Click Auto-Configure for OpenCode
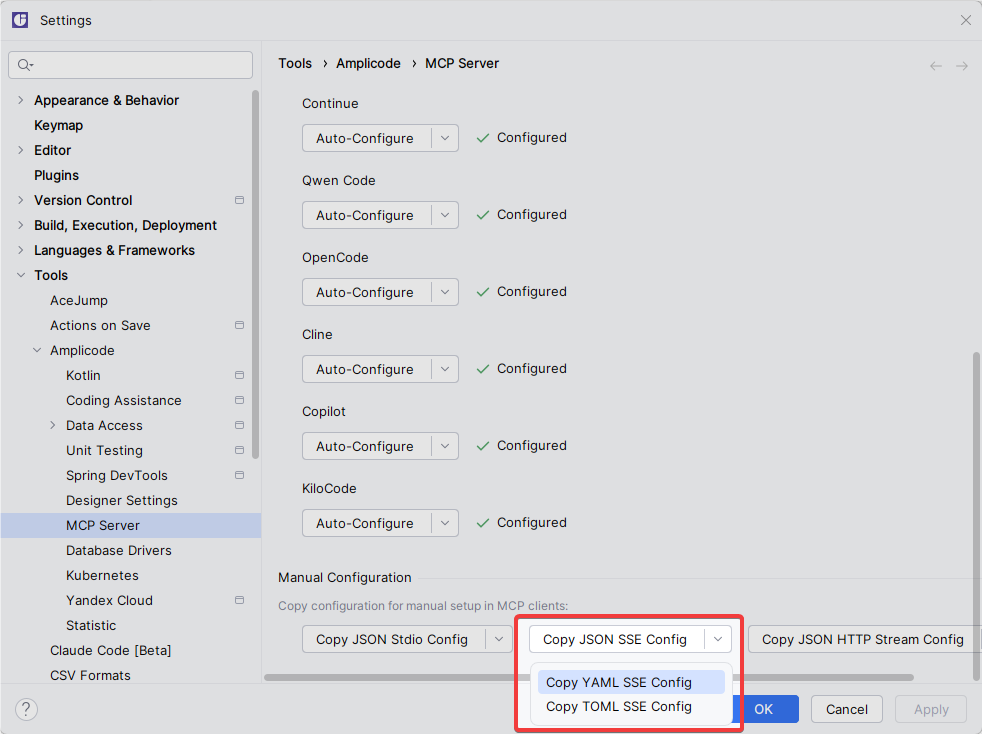The height and width of the screenshot is (734, 982). pos(366,292)
